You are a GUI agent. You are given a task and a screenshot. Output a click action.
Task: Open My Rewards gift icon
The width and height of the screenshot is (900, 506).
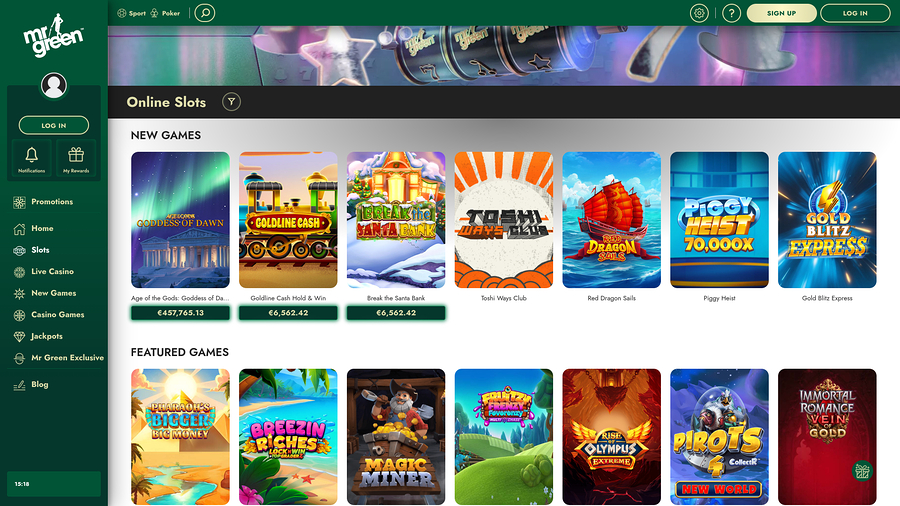[76, 157]
